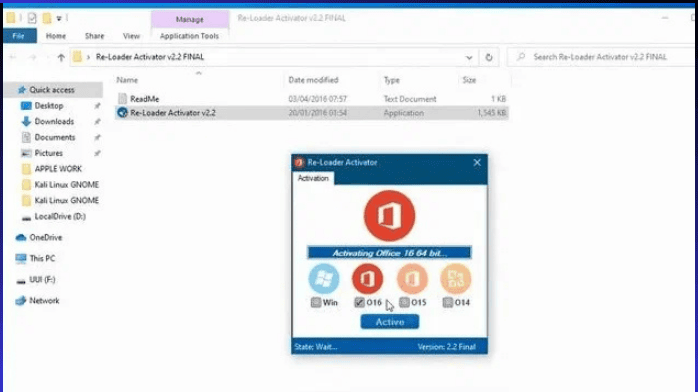Open Network in the sidebar

pos(44,301)
